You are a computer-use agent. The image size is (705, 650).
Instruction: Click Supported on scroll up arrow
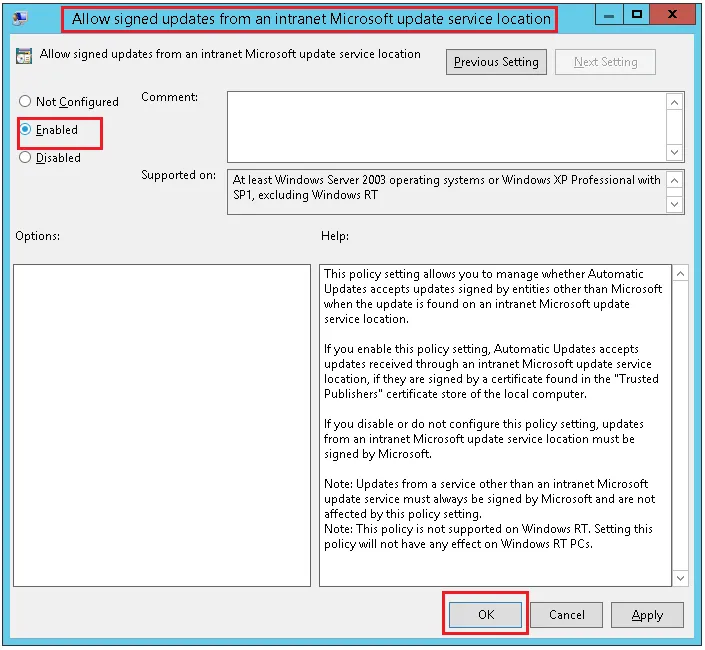[x=674, y=181]
